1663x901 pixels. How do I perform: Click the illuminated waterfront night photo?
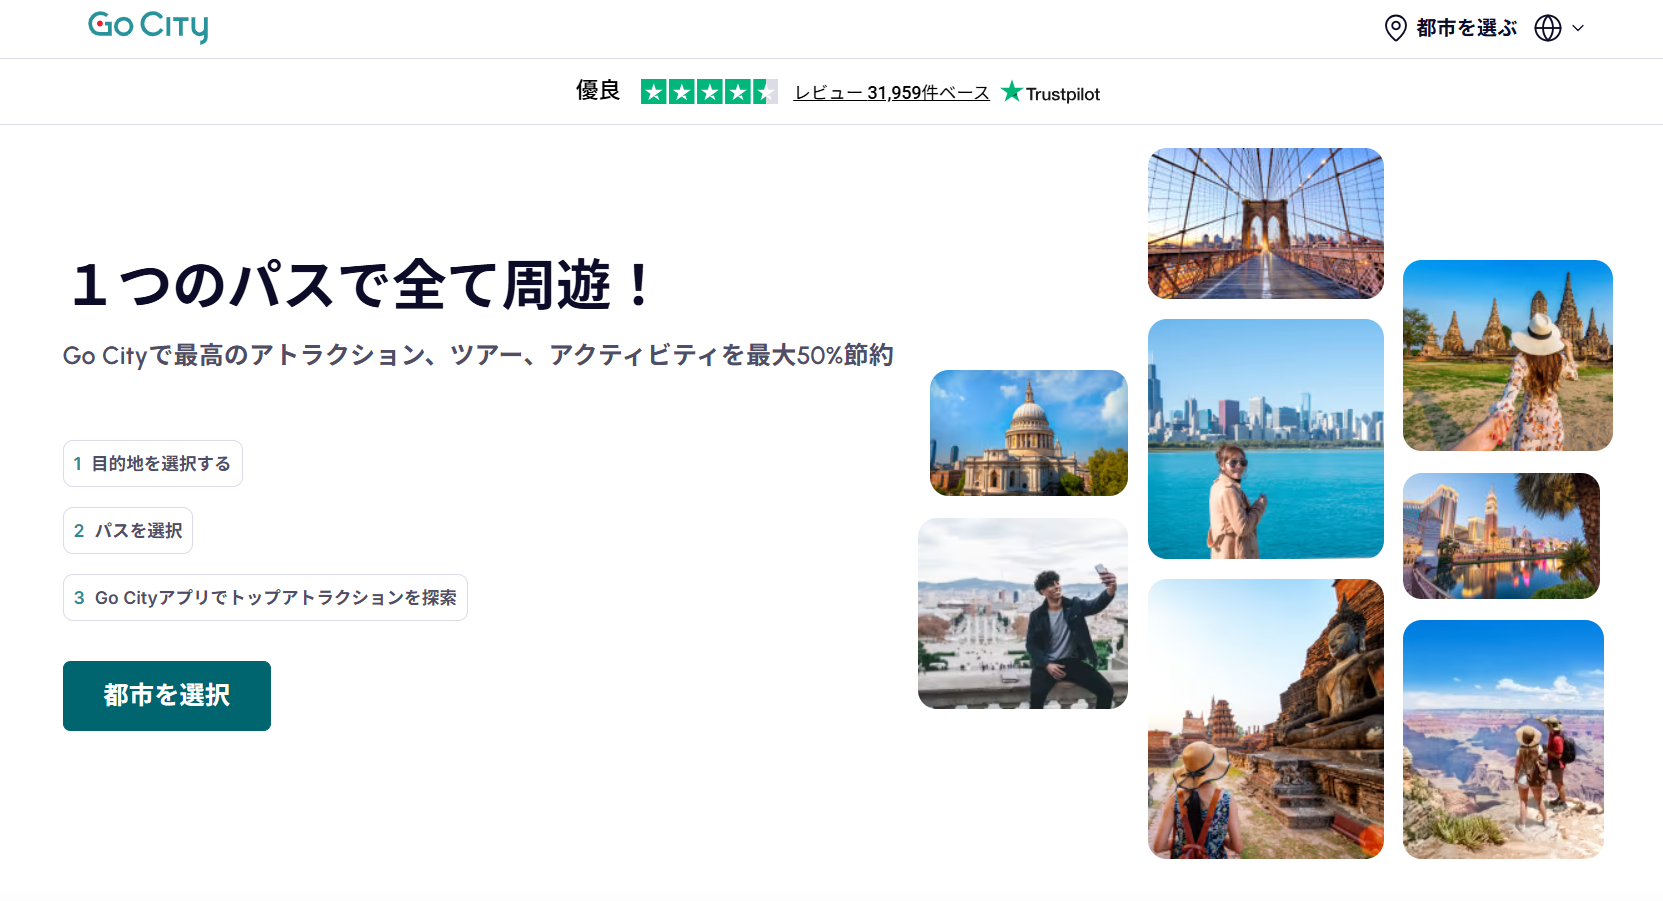(1500, 536)
